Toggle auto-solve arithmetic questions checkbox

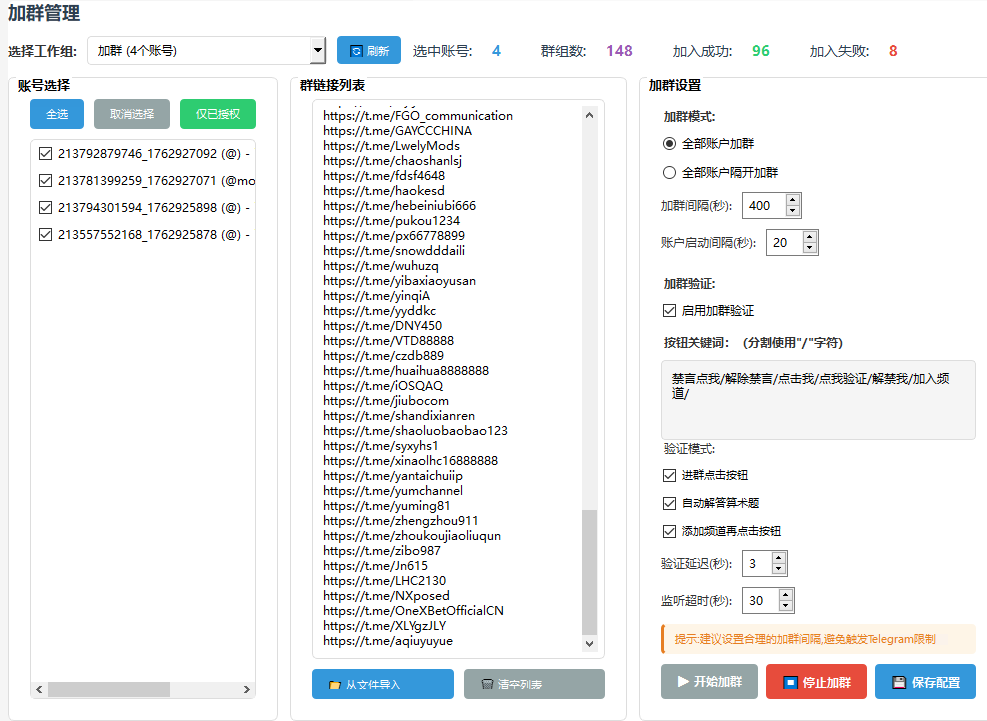[x=670, y=503]
